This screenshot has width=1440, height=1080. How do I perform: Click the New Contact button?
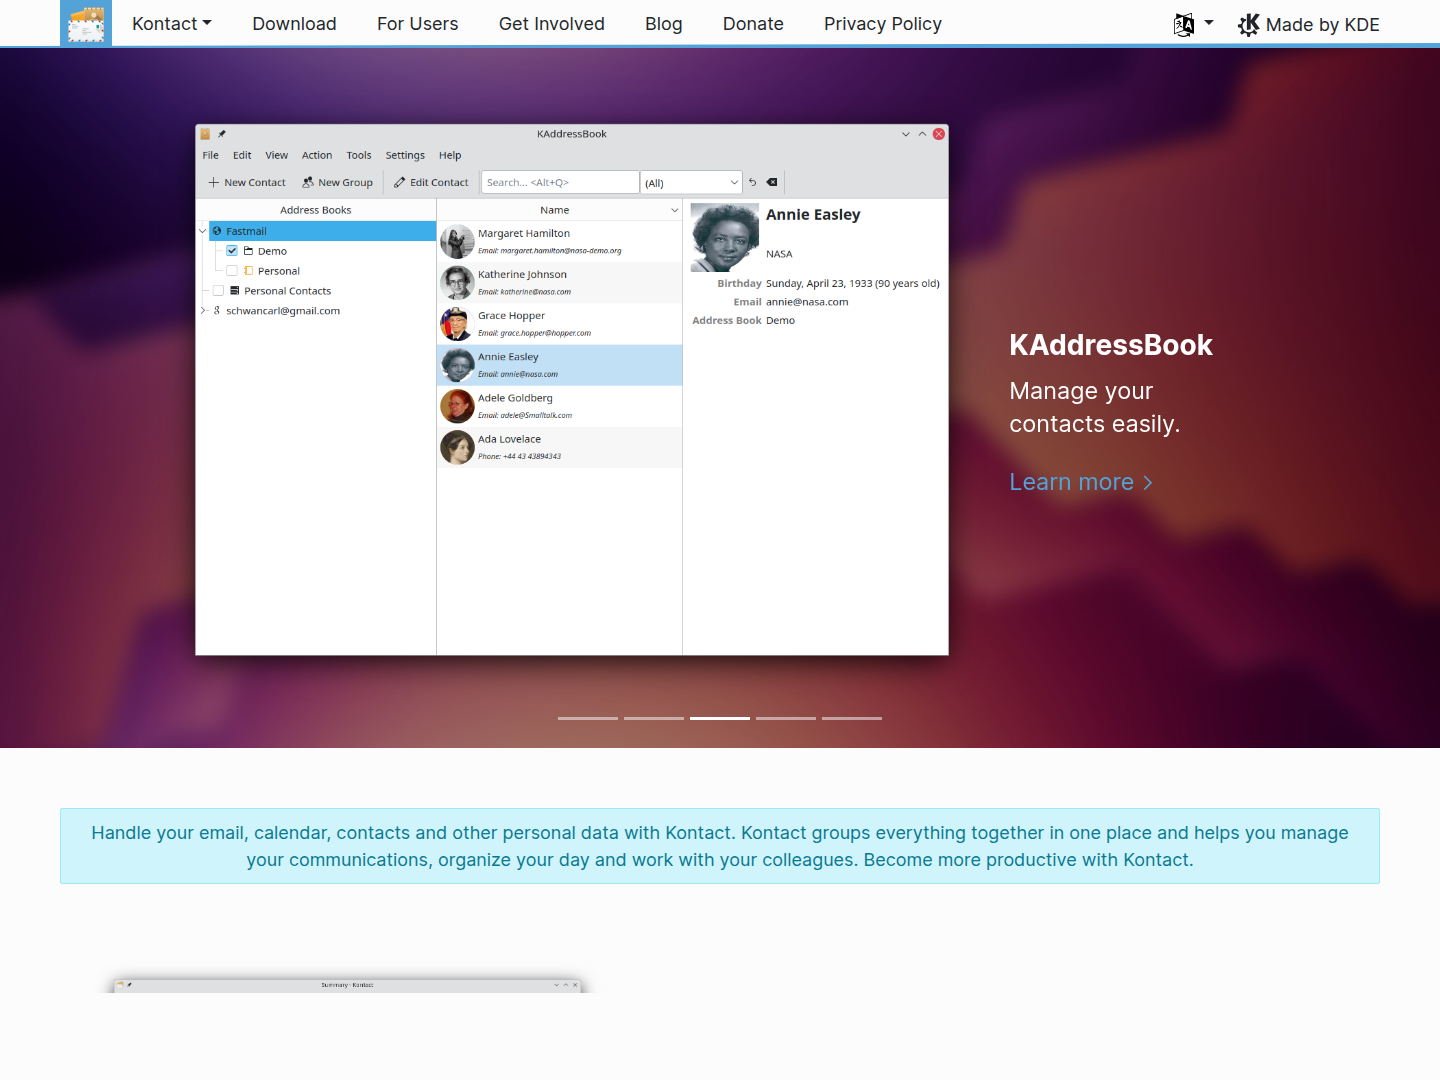coord(247,182)
